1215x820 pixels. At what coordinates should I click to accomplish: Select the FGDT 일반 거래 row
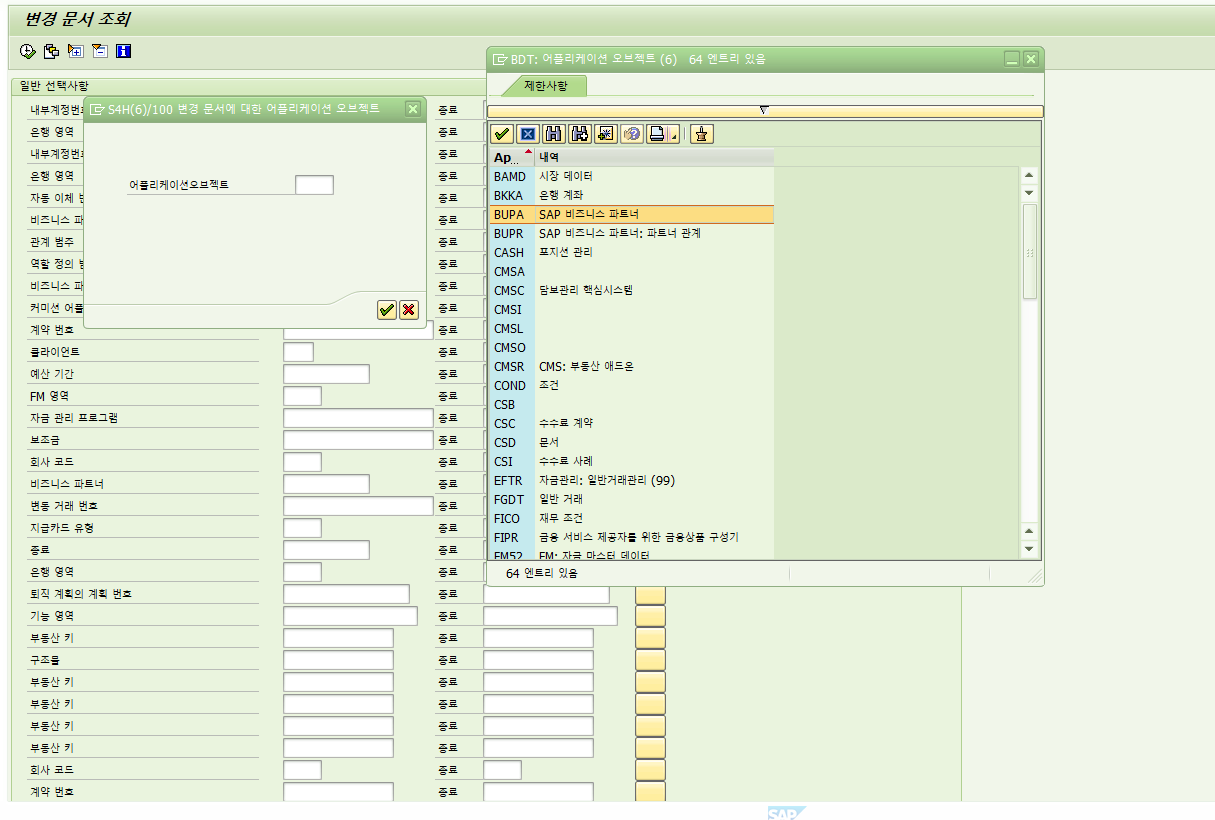point(632,499)
